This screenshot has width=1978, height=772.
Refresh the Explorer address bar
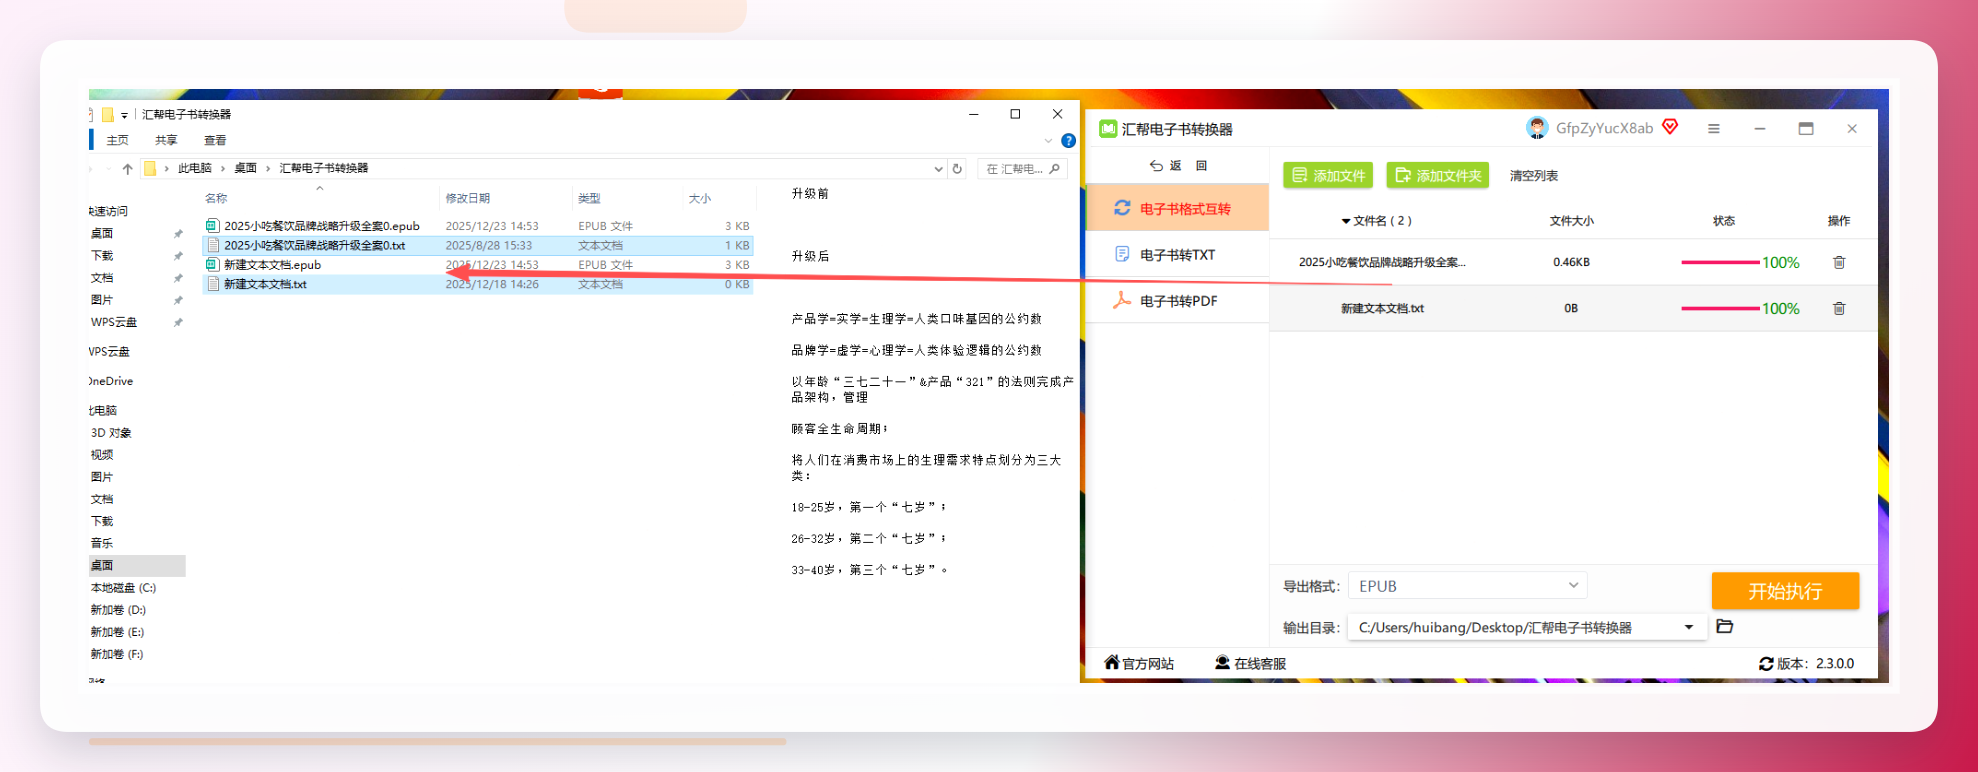[957, 169]
